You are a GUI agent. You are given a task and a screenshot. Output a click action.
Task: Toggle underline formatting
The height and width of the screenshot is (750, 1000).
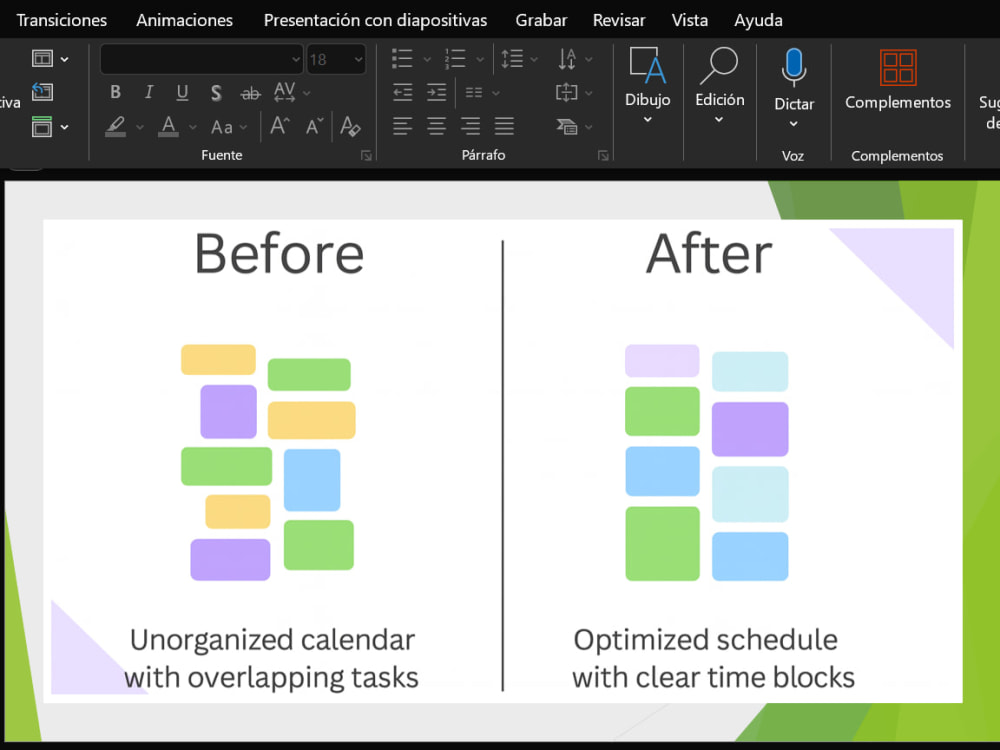coord(182,92)
